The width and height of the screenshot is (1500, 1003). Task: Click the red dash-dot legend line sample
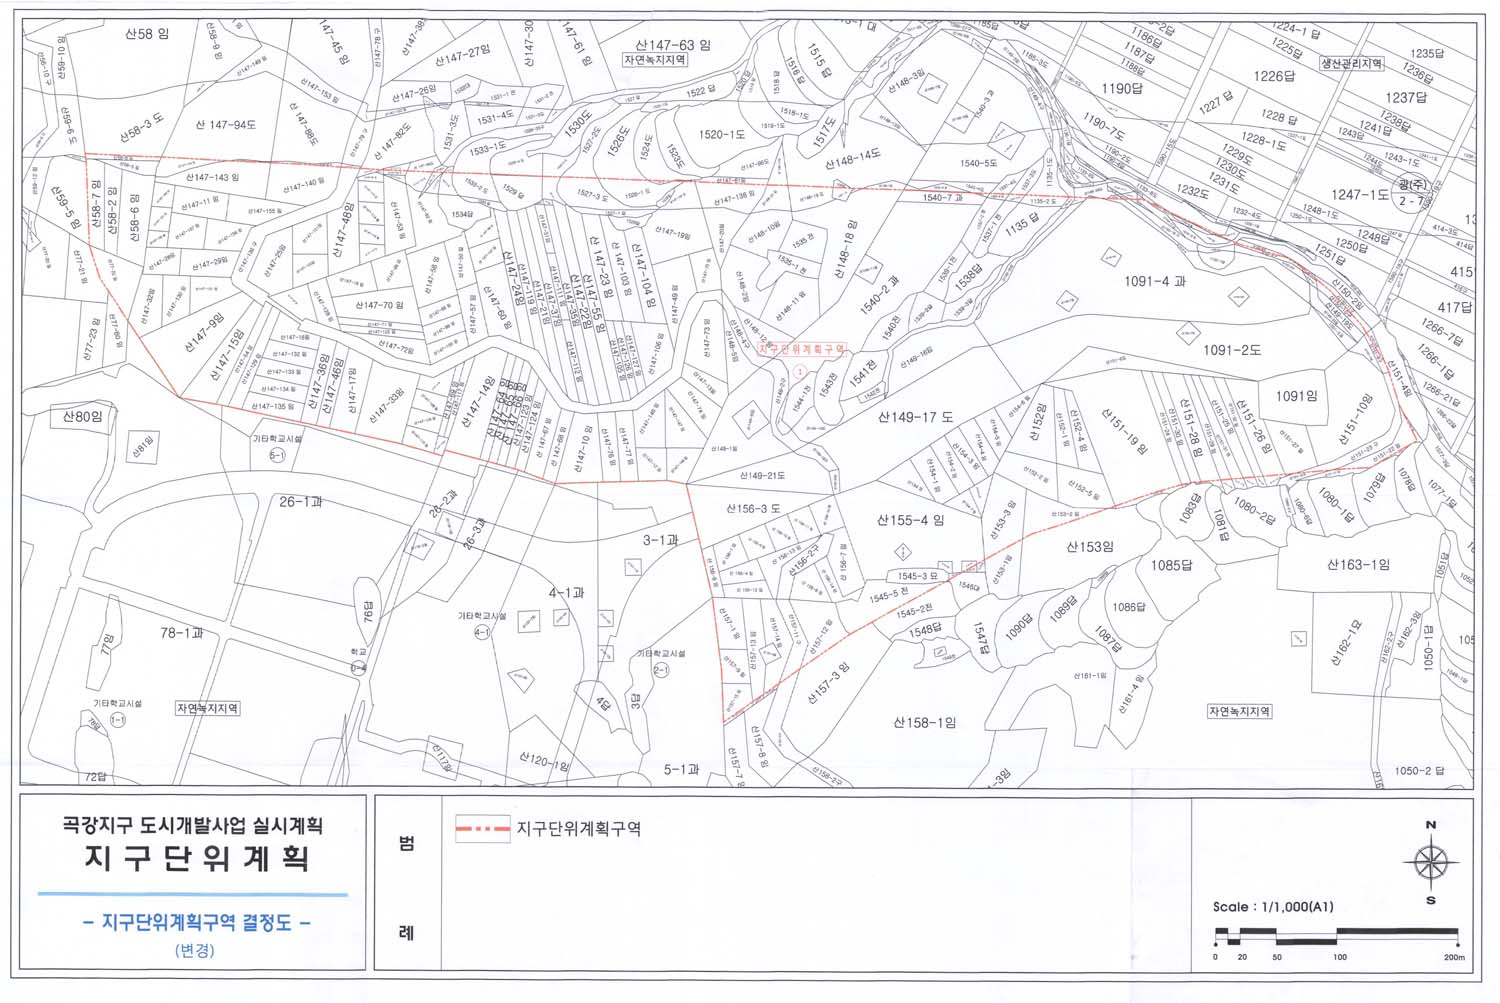point(483,829)
